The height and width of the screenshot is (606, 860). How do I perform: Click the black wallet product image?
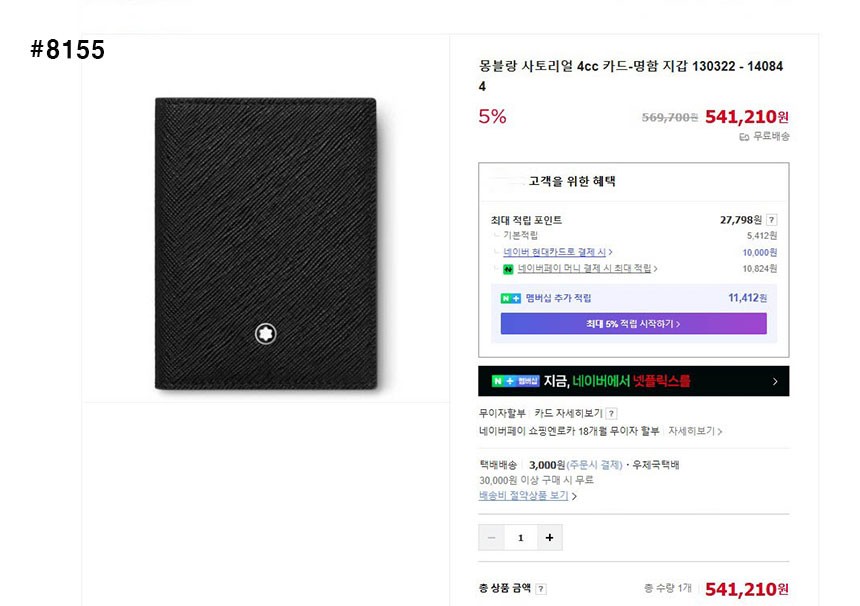pos(266,243)
